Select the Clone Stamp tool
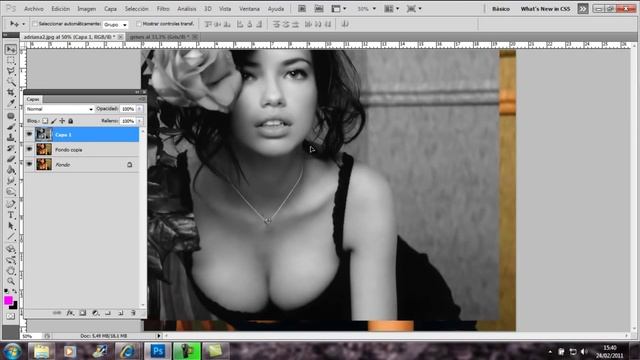The image size is (640, 360). (11, 137)
